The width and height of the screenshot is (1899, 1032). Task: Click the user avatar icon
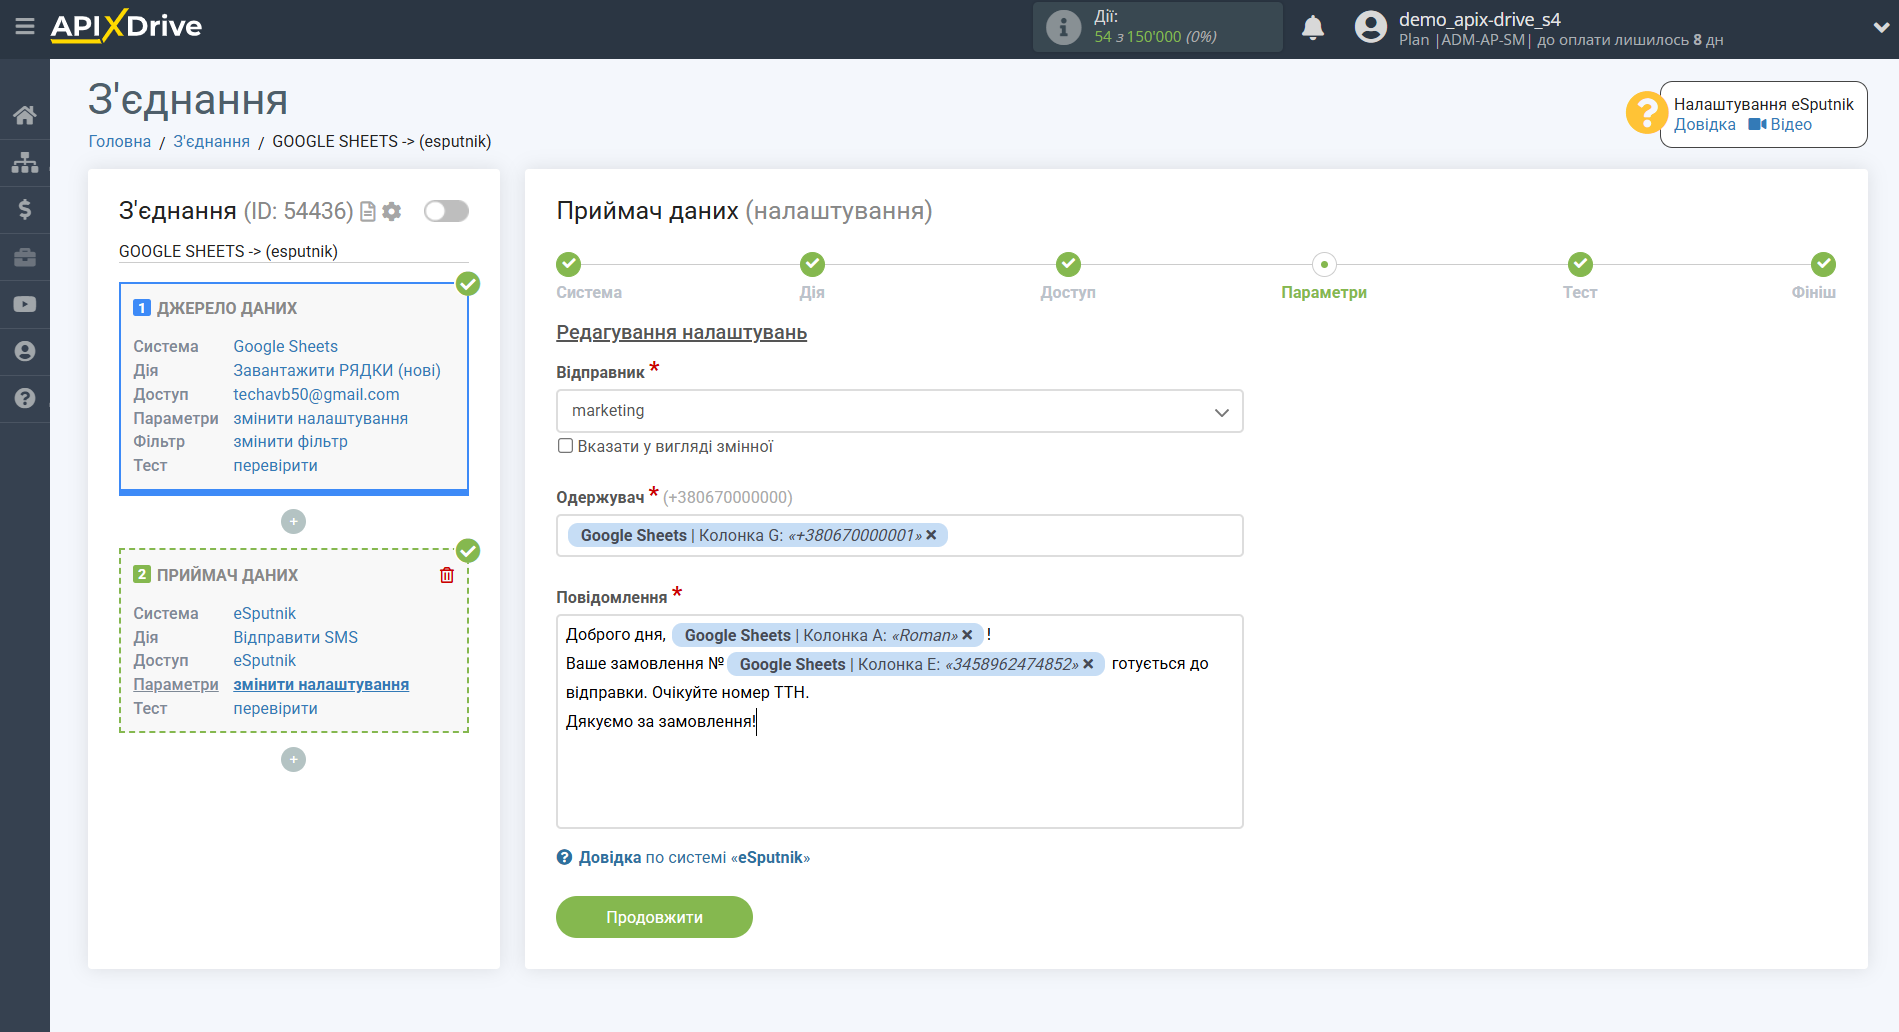1371,27
